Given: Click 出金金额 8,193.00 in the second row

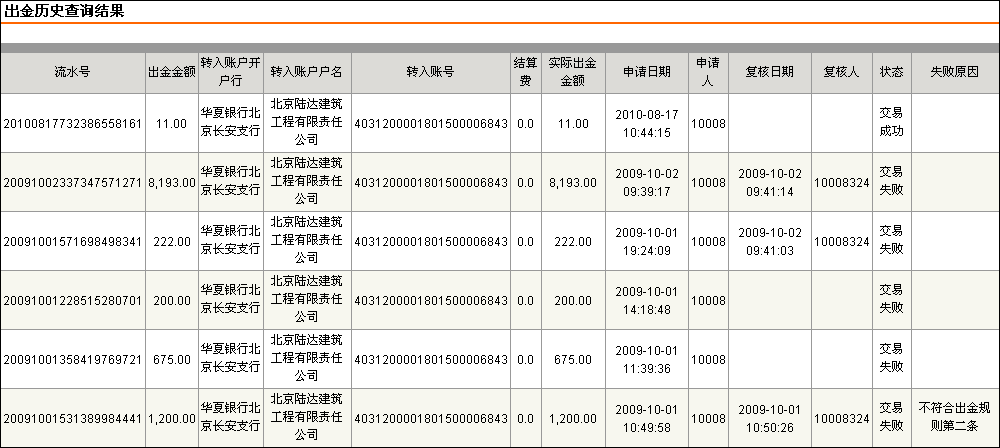Looking at the screenshot, I should pos(172,183).
